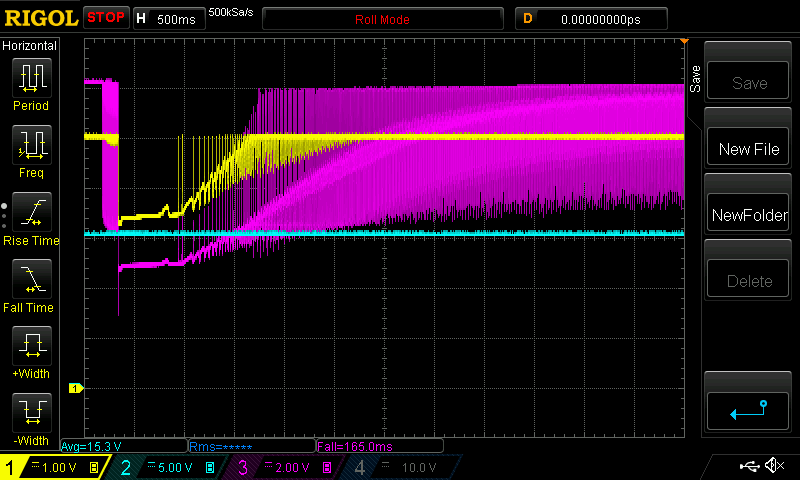Select the Freq measurement icon
Viewport: 800px width, 480px height.
click(31, 147)
